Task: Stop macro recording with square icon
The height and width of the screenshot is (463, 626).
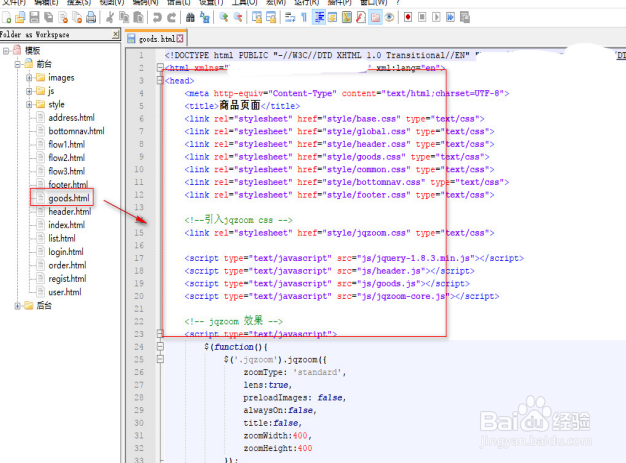Action: point(422,18)
